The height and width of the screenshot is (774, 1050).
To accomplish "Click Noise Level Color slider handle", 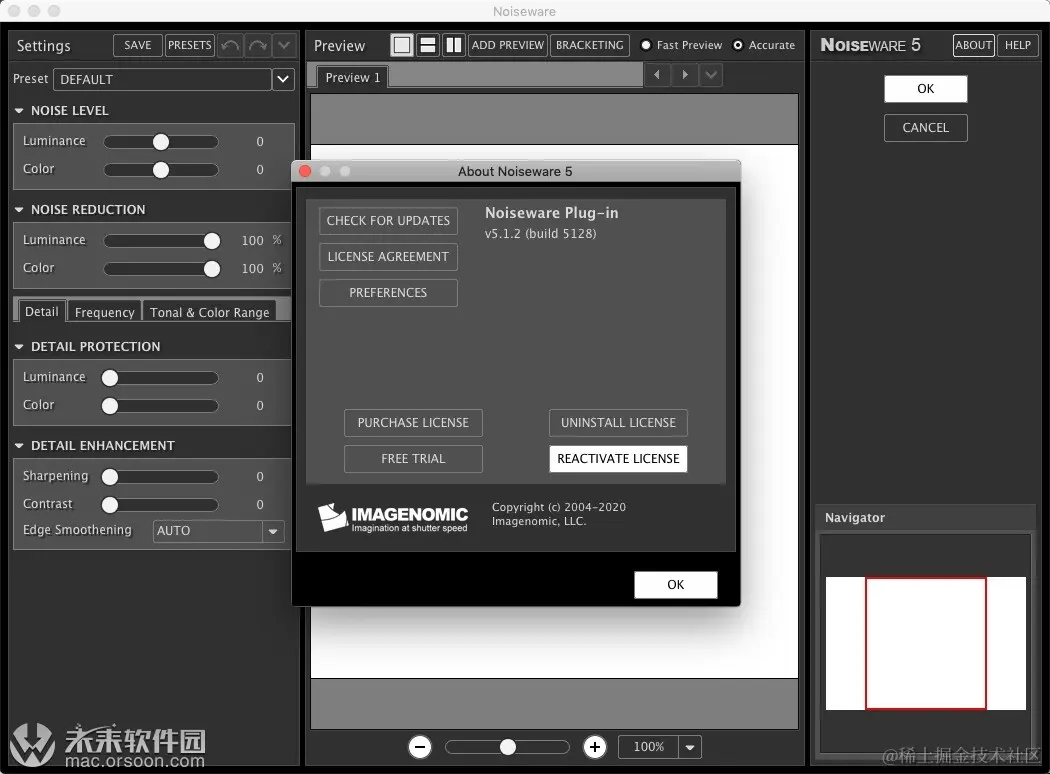I will pyautogui.click(x=161, y=170).
